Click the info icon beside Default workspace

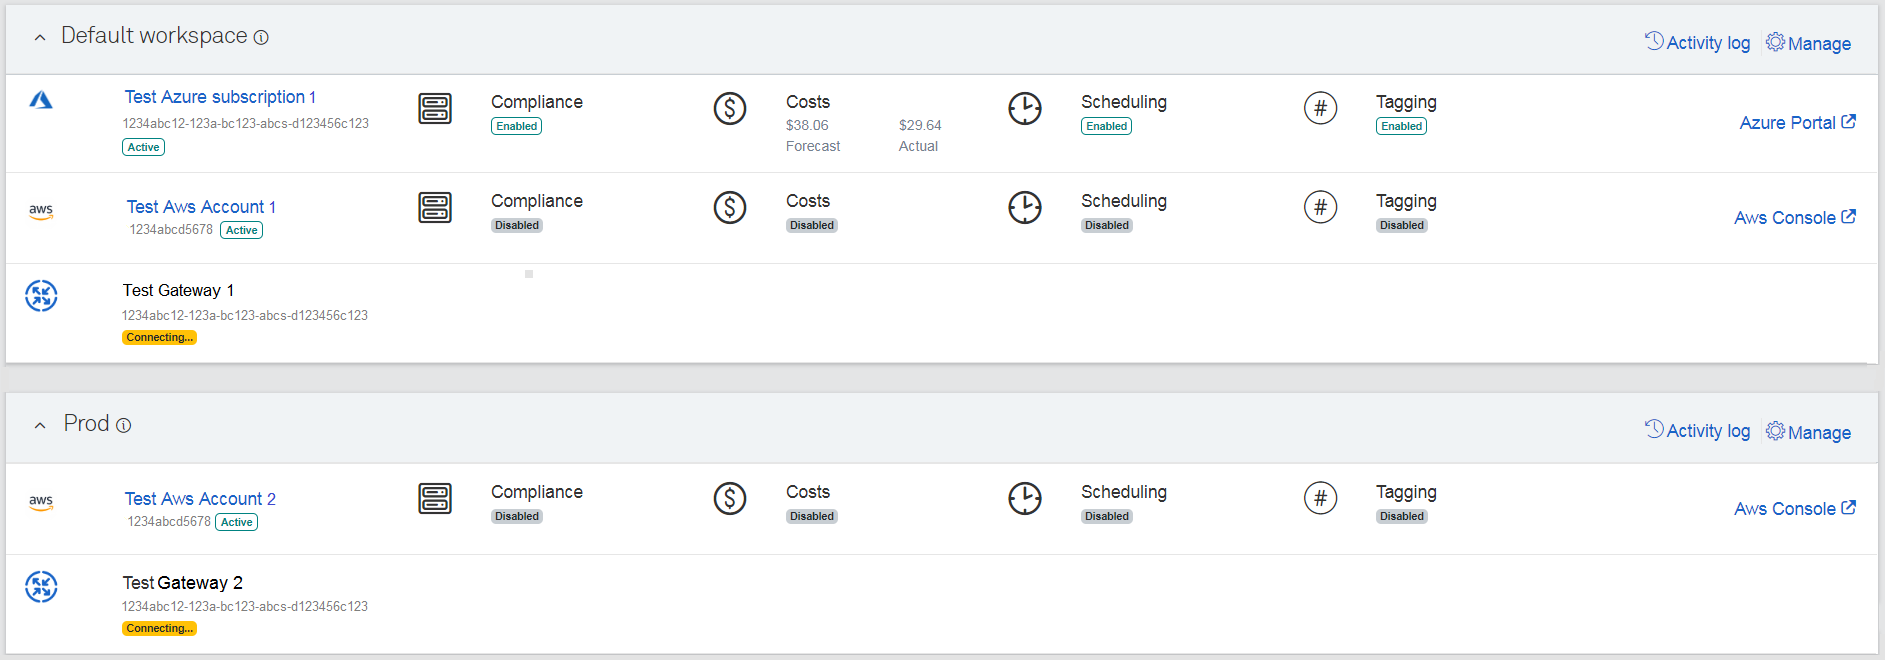tap(261, 37)
